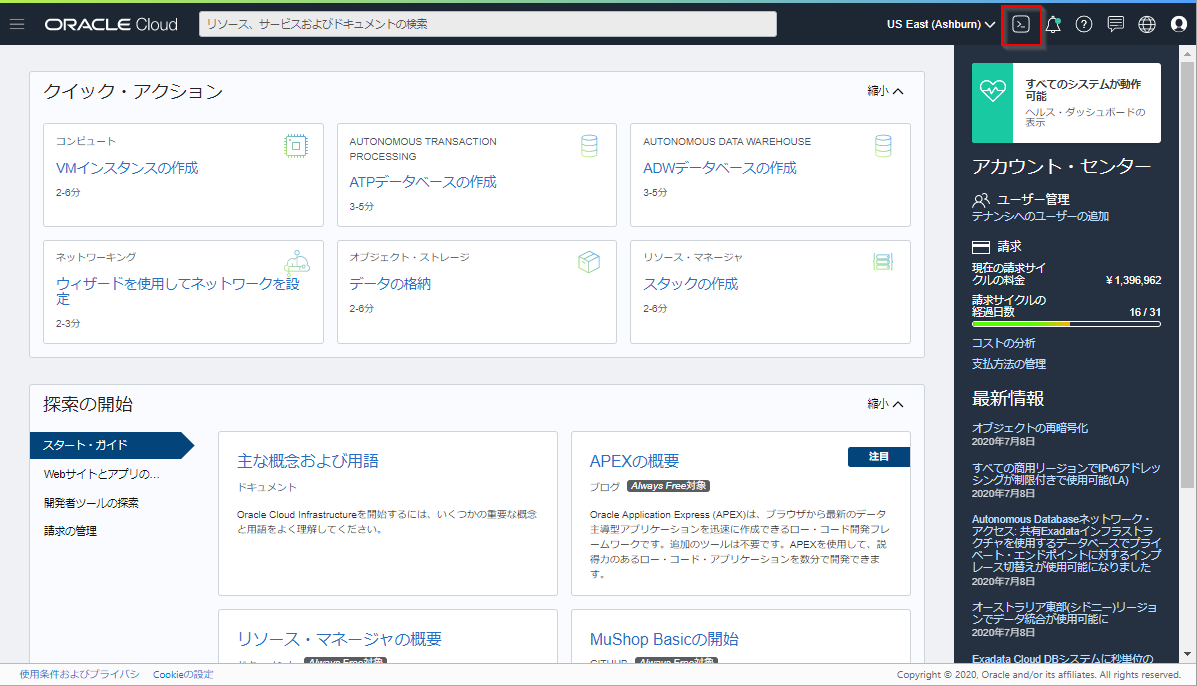Click the resource search input field

coord(488,24)
